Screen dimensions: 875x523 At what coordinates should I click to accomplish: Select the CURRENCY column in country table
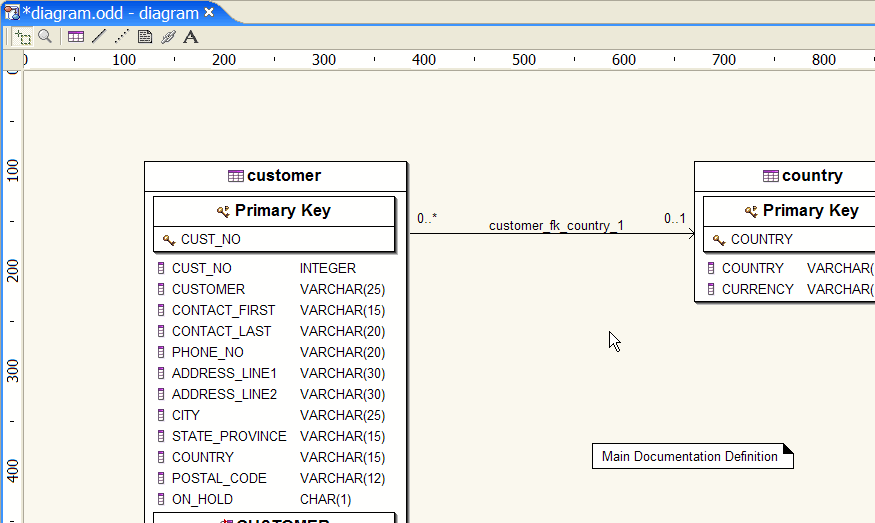point(757,289)
